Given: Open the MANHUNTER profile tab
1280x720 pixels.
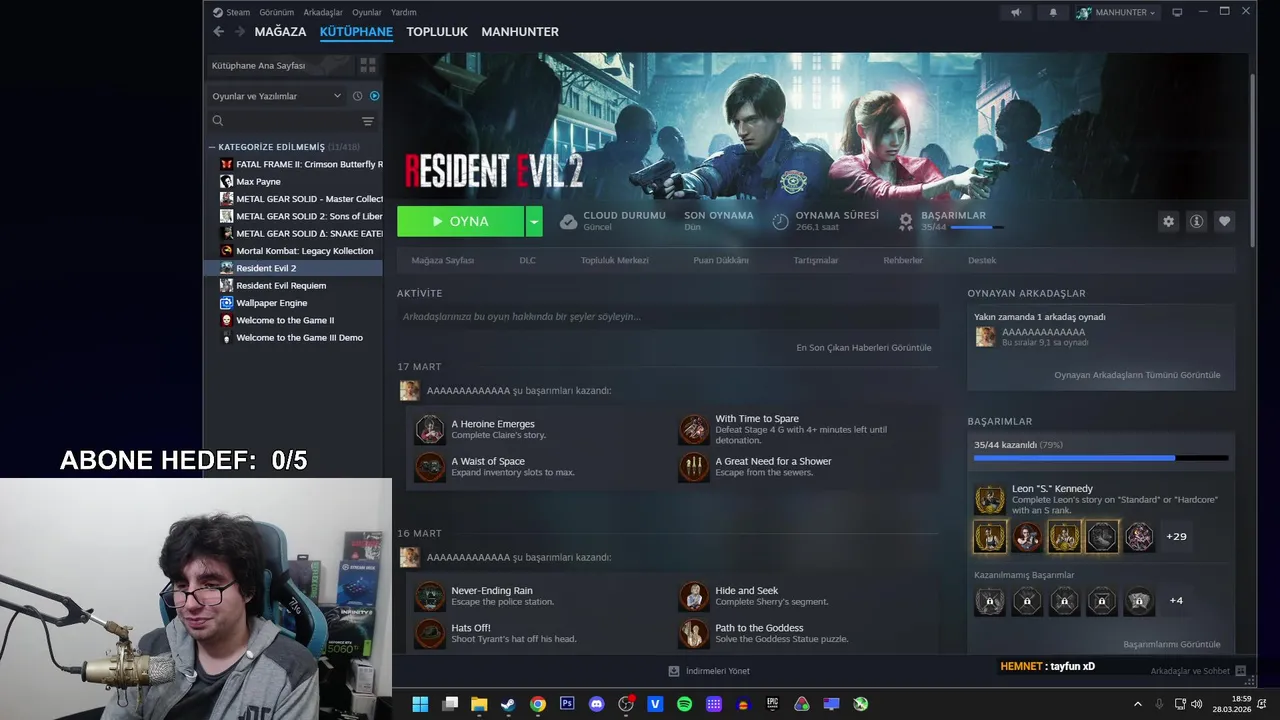Looking at the screenshot, I should pyautogui.click(x=520, y=32).
